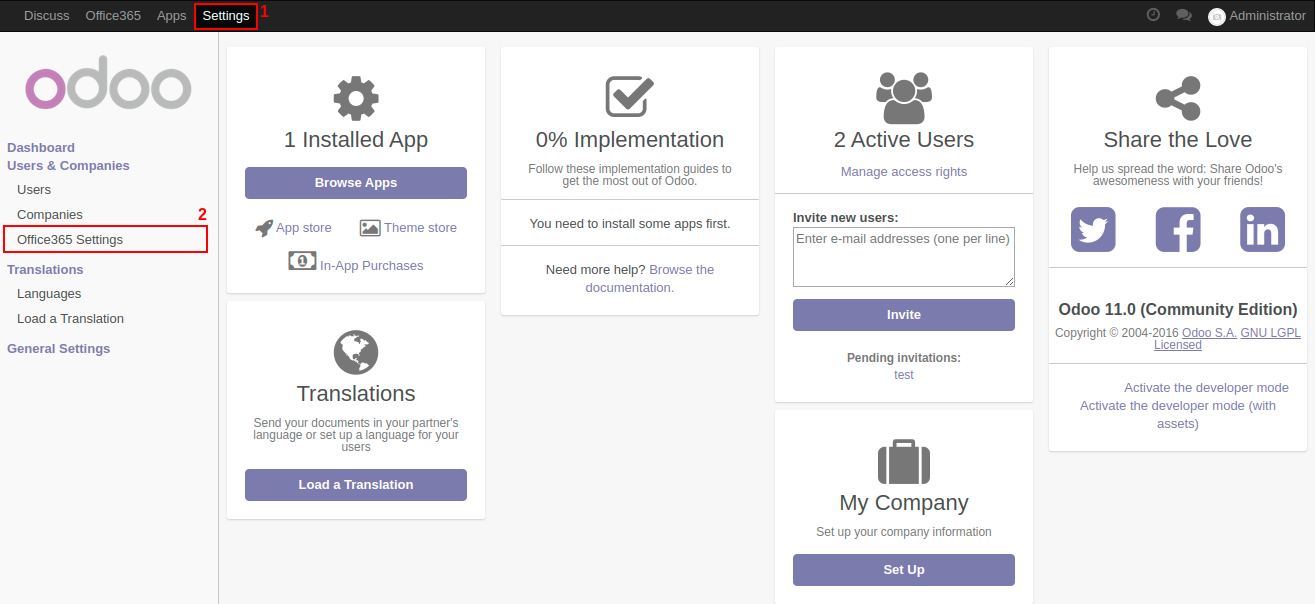
Task: Open the In-App Purchases link
Action: tap(371, 266)
